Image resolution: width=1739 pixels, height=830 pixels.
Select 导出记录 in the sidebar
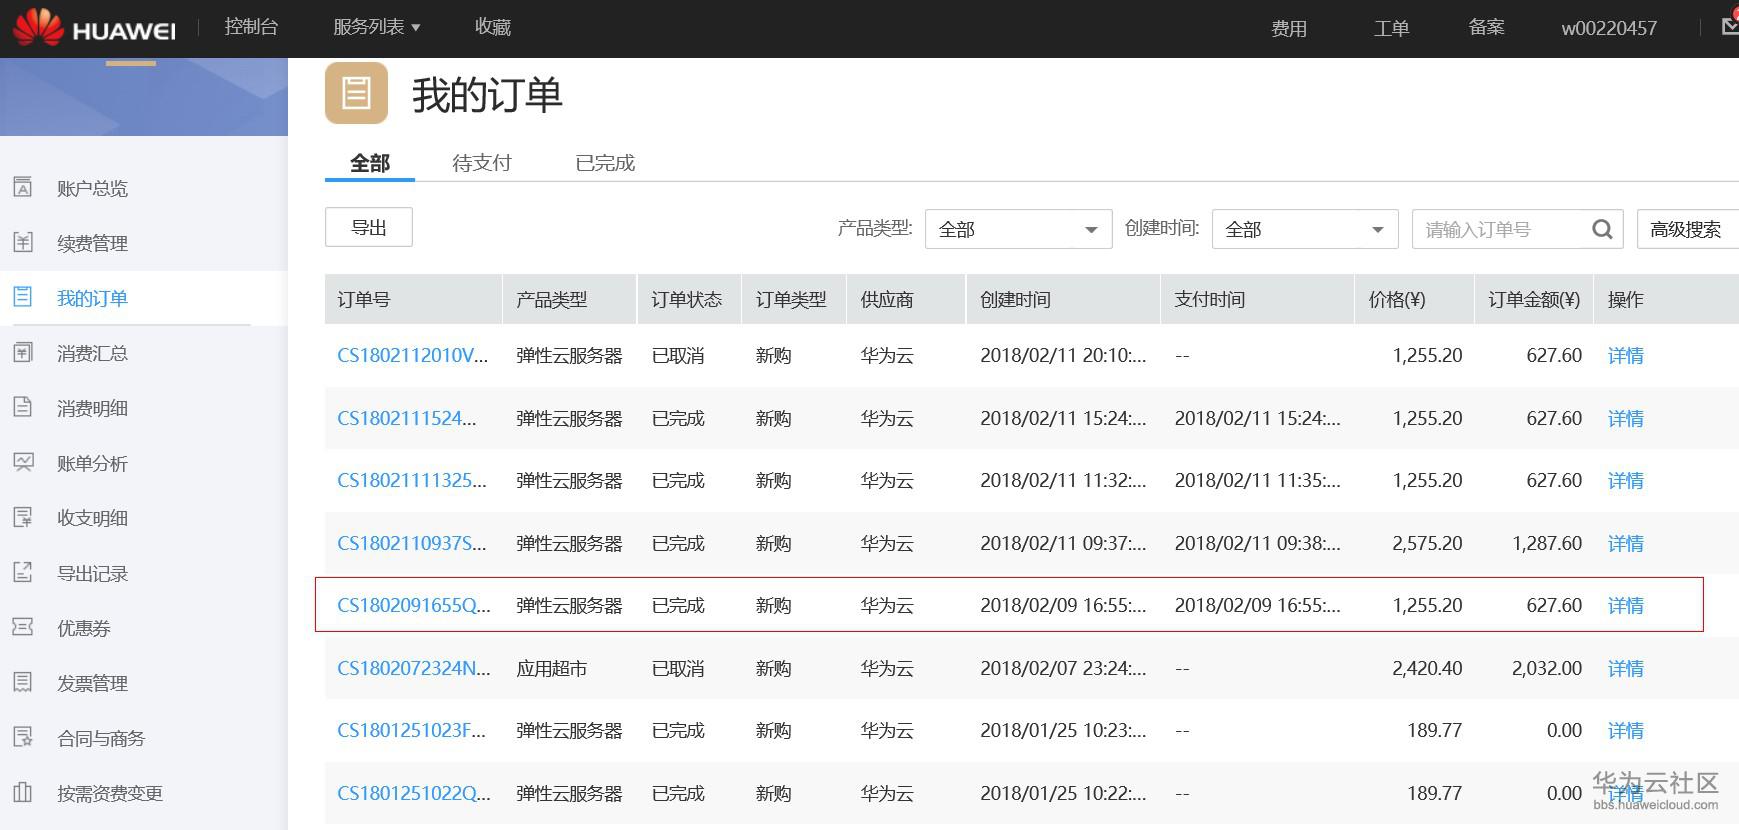[x=92, y=573]
